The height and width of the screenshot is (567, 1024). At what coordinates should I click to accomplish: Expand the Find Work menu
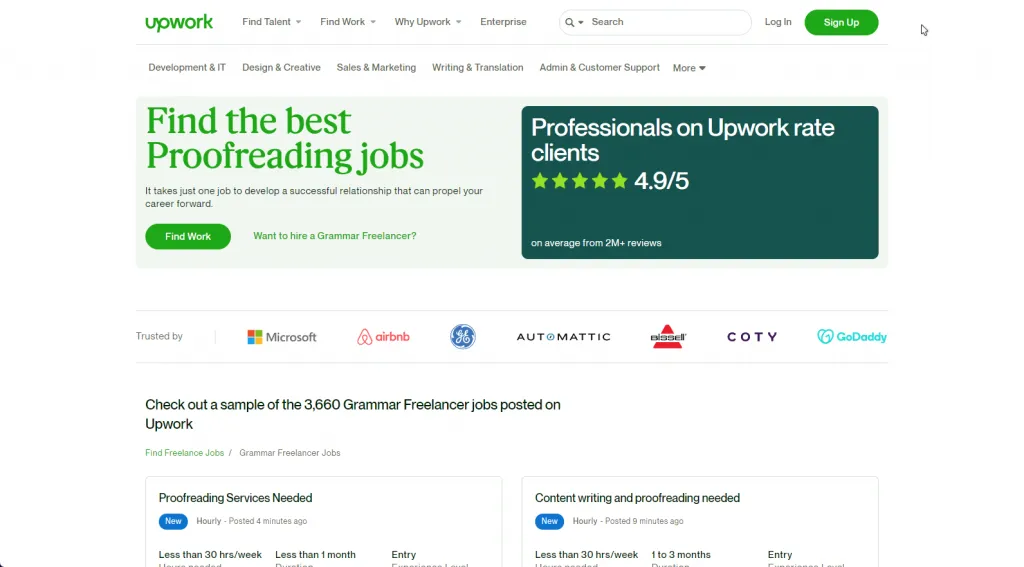coord(347,22)
